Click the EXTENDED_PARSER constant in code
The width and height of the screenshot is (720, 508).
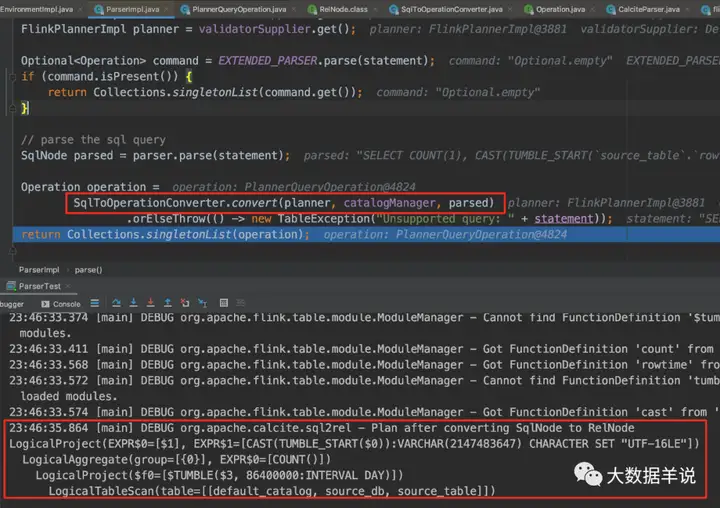[x=268, y=61]
